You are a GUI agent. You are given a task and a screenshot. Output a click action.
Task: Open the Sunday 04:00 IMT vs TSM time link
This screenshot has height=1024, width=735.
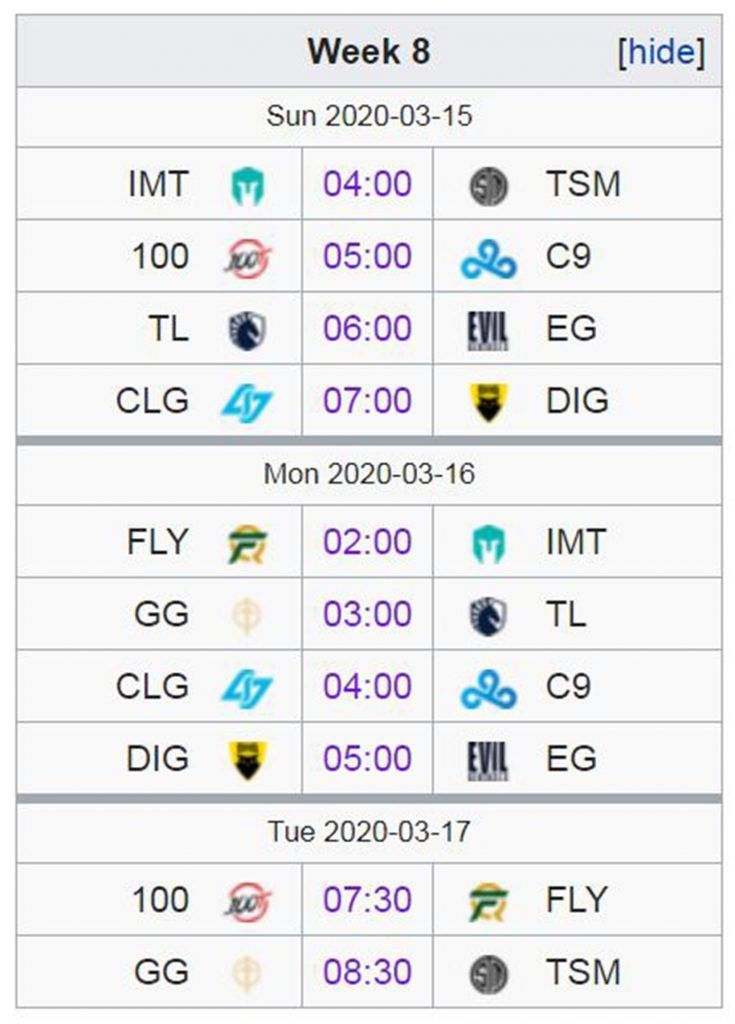click(367, 184)
